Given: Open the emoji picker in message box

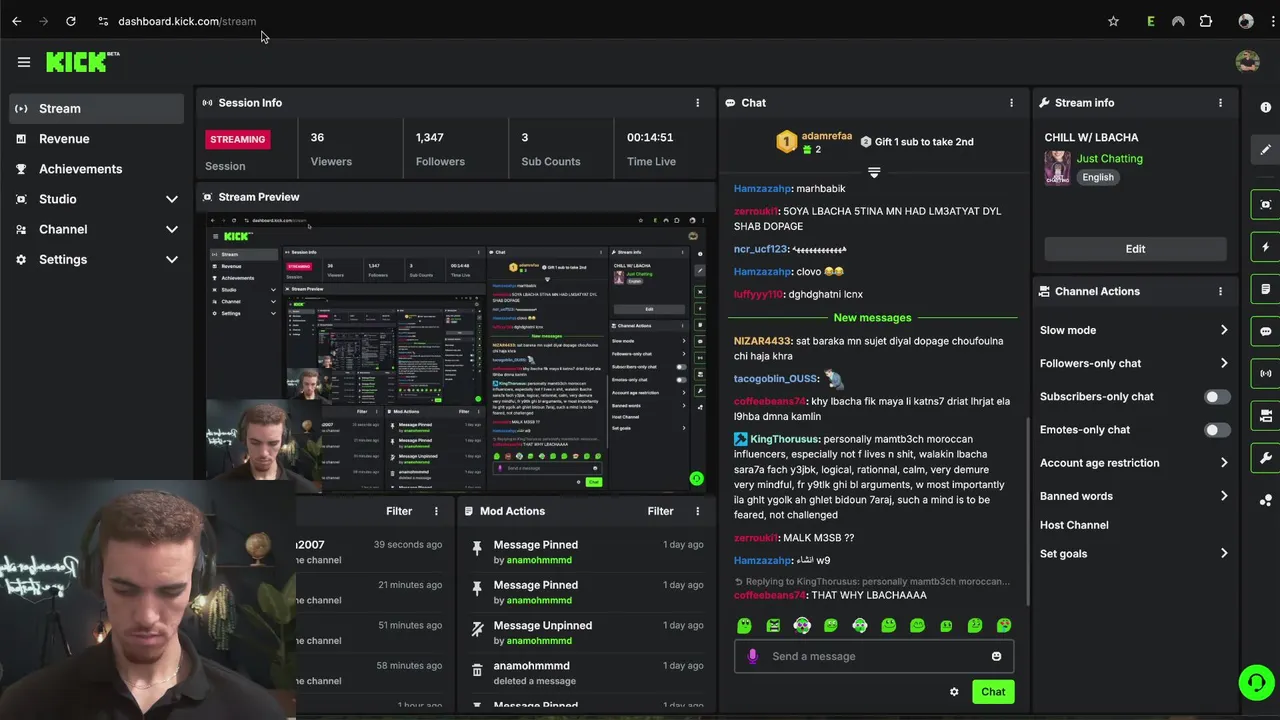Looking at the screenshot, I should tap(996, 656).
